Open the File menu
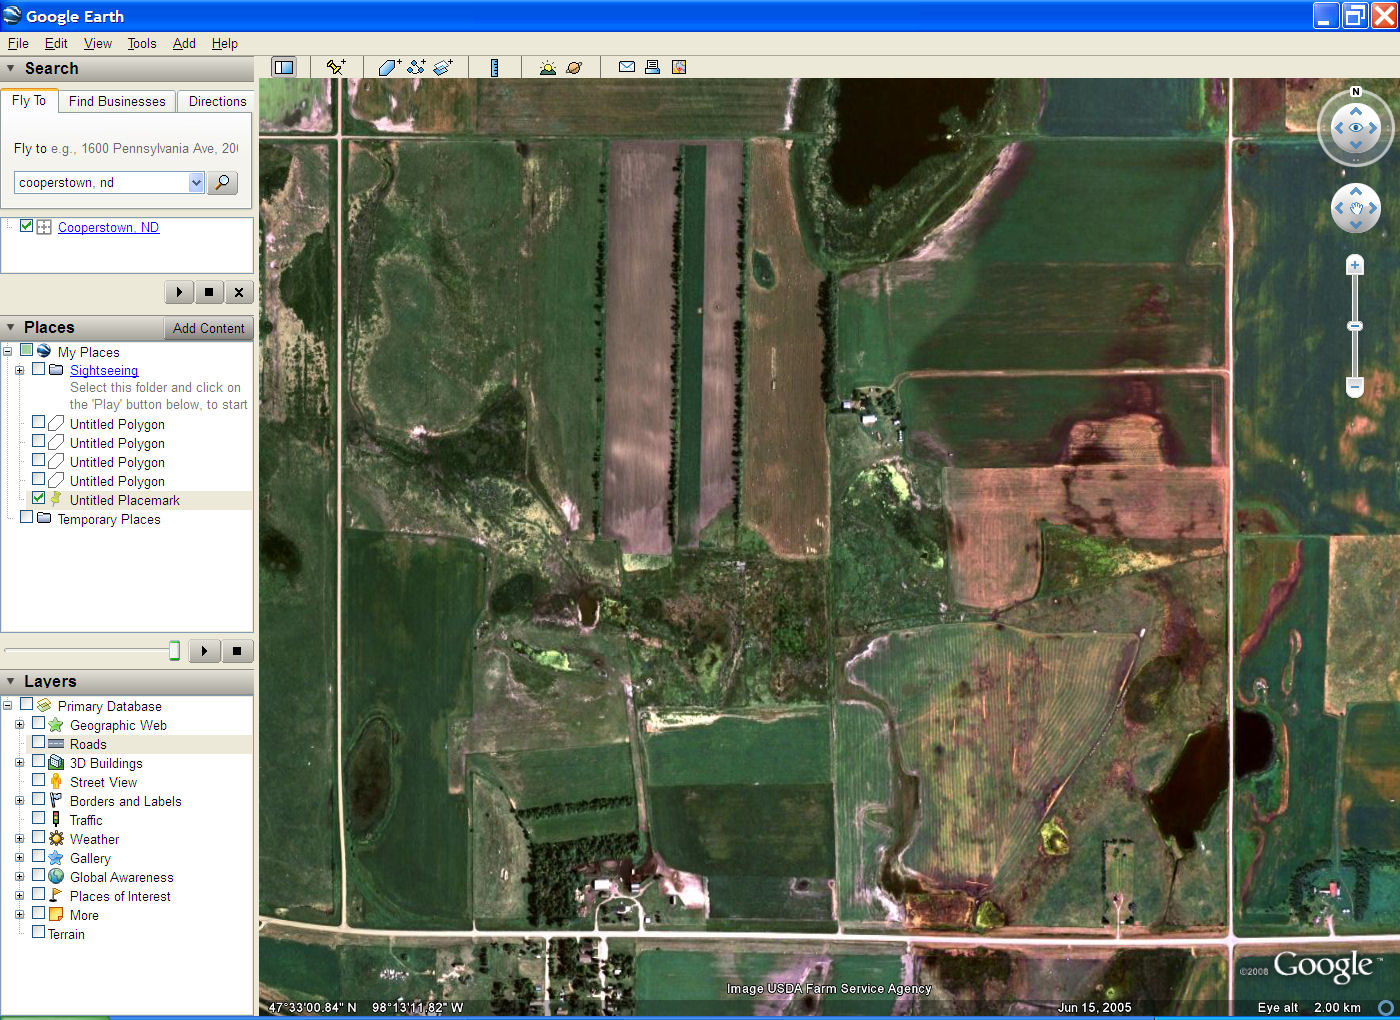Viewport: 1400px width, 1020px height. [18, 43]
